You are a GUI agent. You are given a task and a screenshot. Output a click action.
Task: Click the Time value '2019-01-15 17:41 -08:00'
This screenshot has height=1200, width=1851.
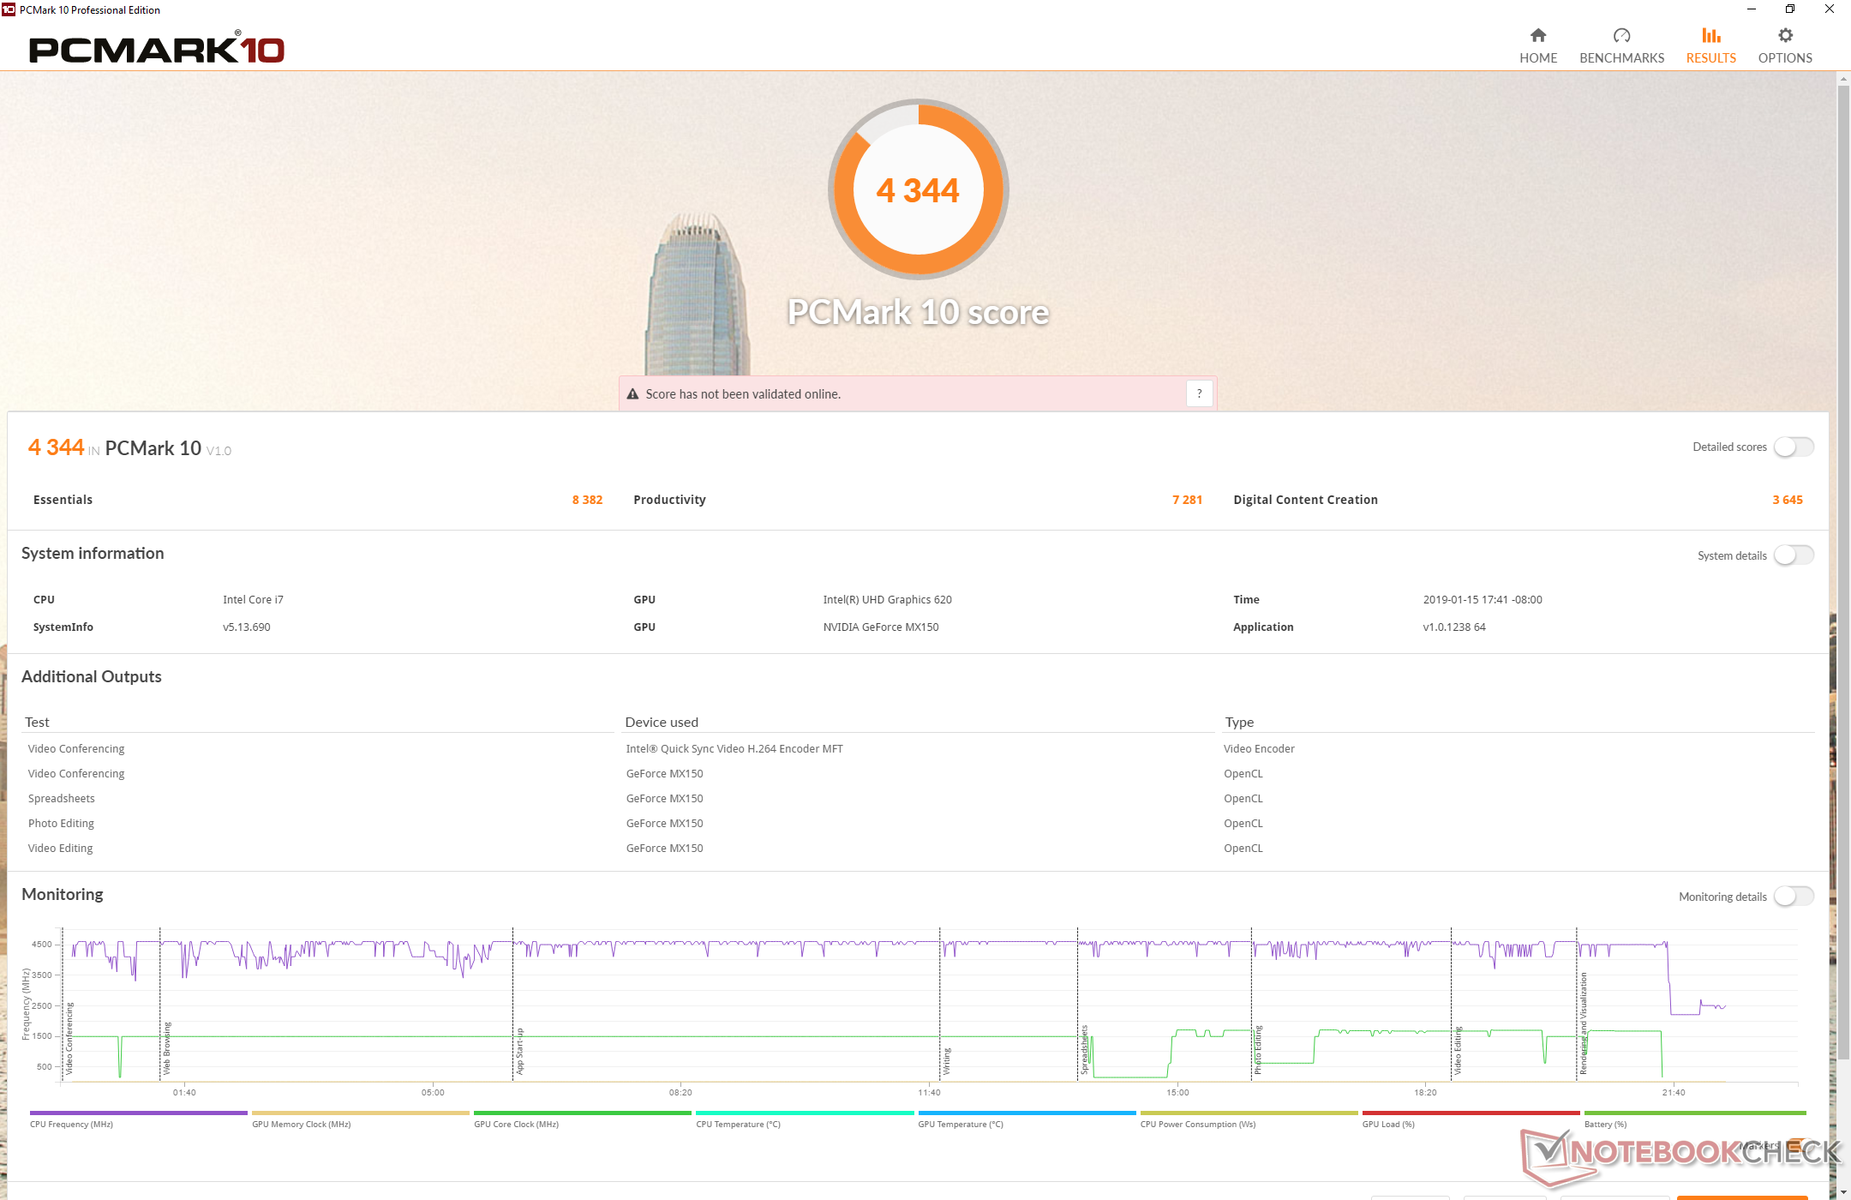(1482, 600)
